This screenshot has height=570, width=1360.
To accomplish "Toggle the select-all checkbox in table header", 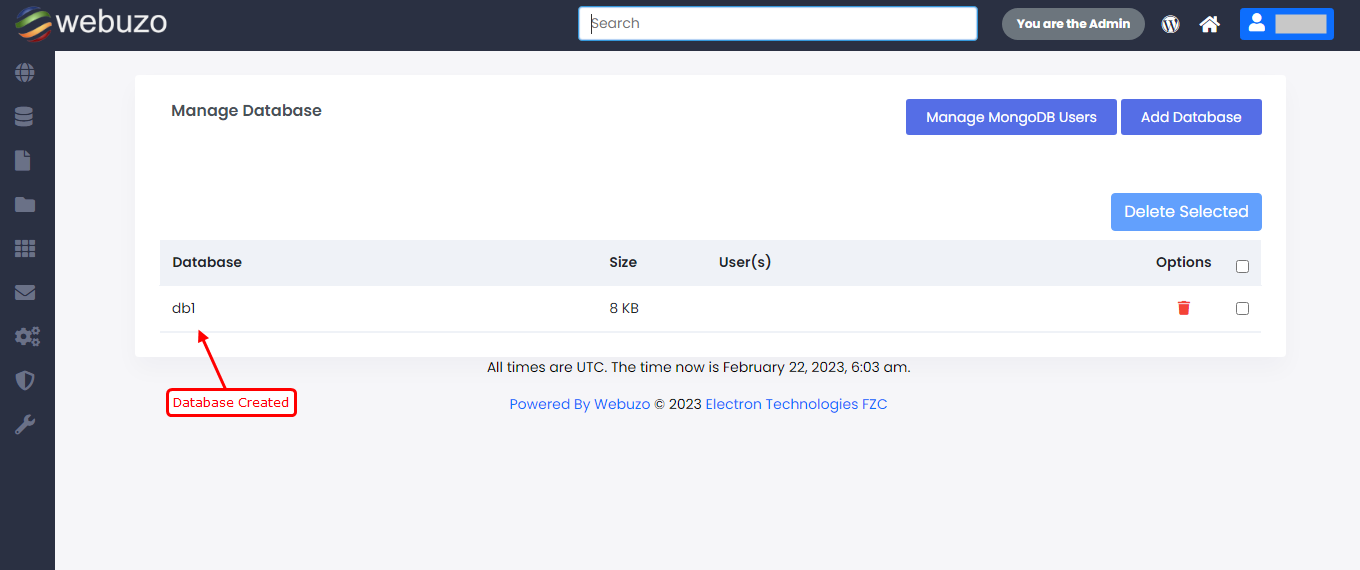I will coord(1242,267).
